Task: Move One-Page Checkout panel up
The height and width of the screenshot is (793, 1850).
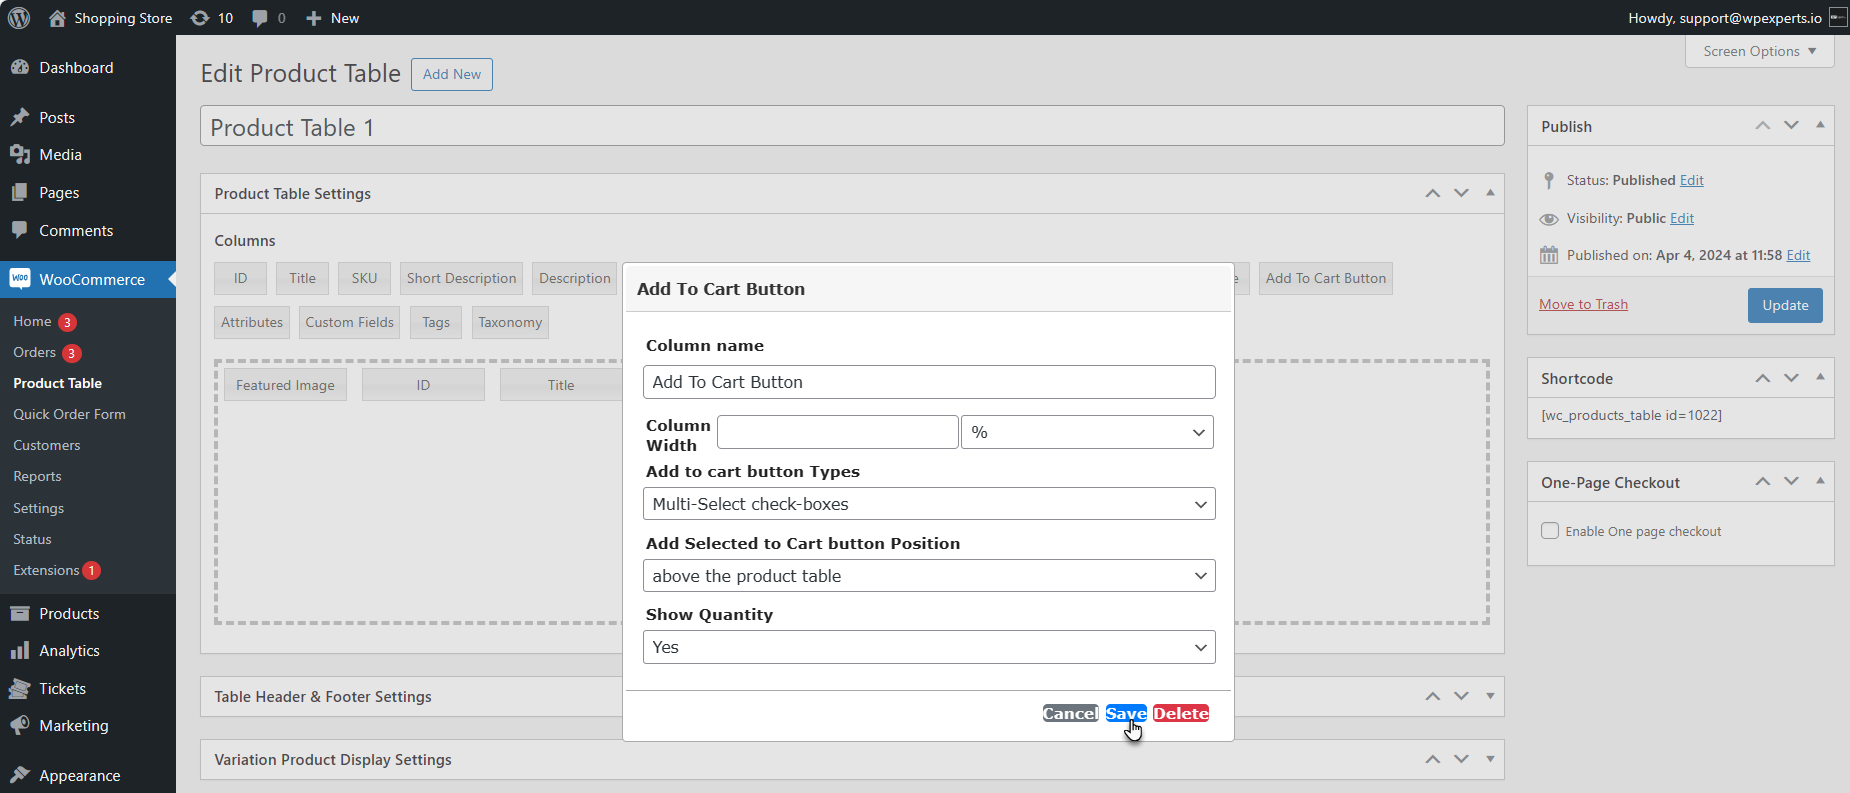Action: click(1763, 482)
